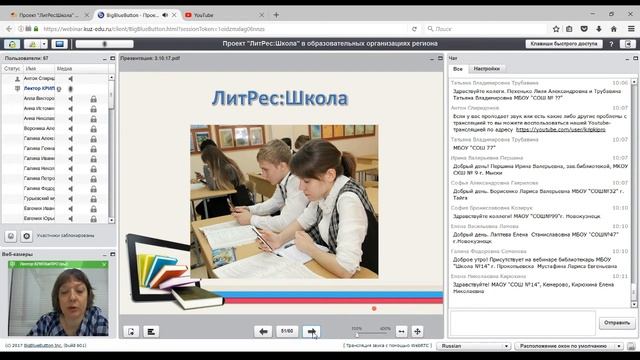This screenshot has height=360, width=640.
Task: Open user settings gear below users list
Action: point(27,236)
